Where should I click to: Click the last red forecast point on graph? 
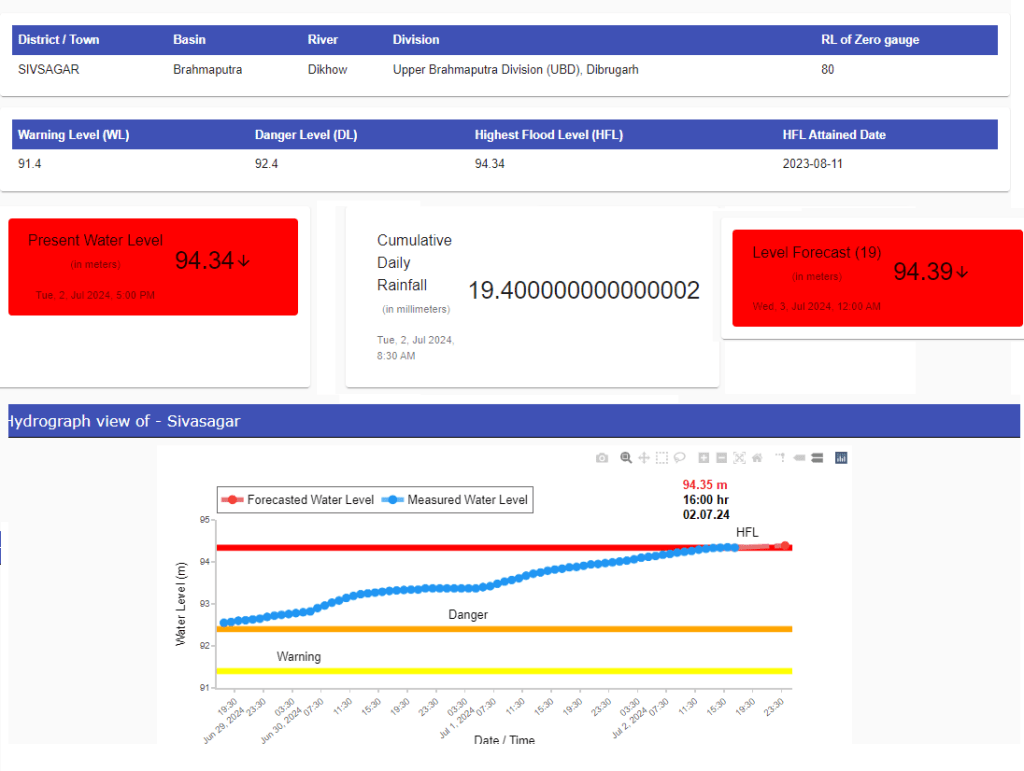click(x=785, y=546)
